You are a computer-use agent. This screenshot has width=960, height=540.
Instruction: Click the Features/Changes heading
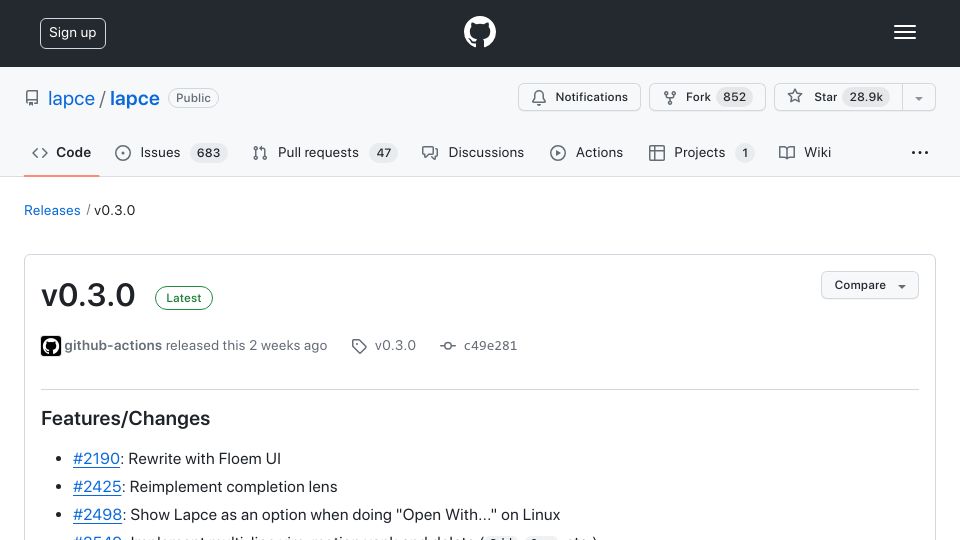click(x=126, y=419)
